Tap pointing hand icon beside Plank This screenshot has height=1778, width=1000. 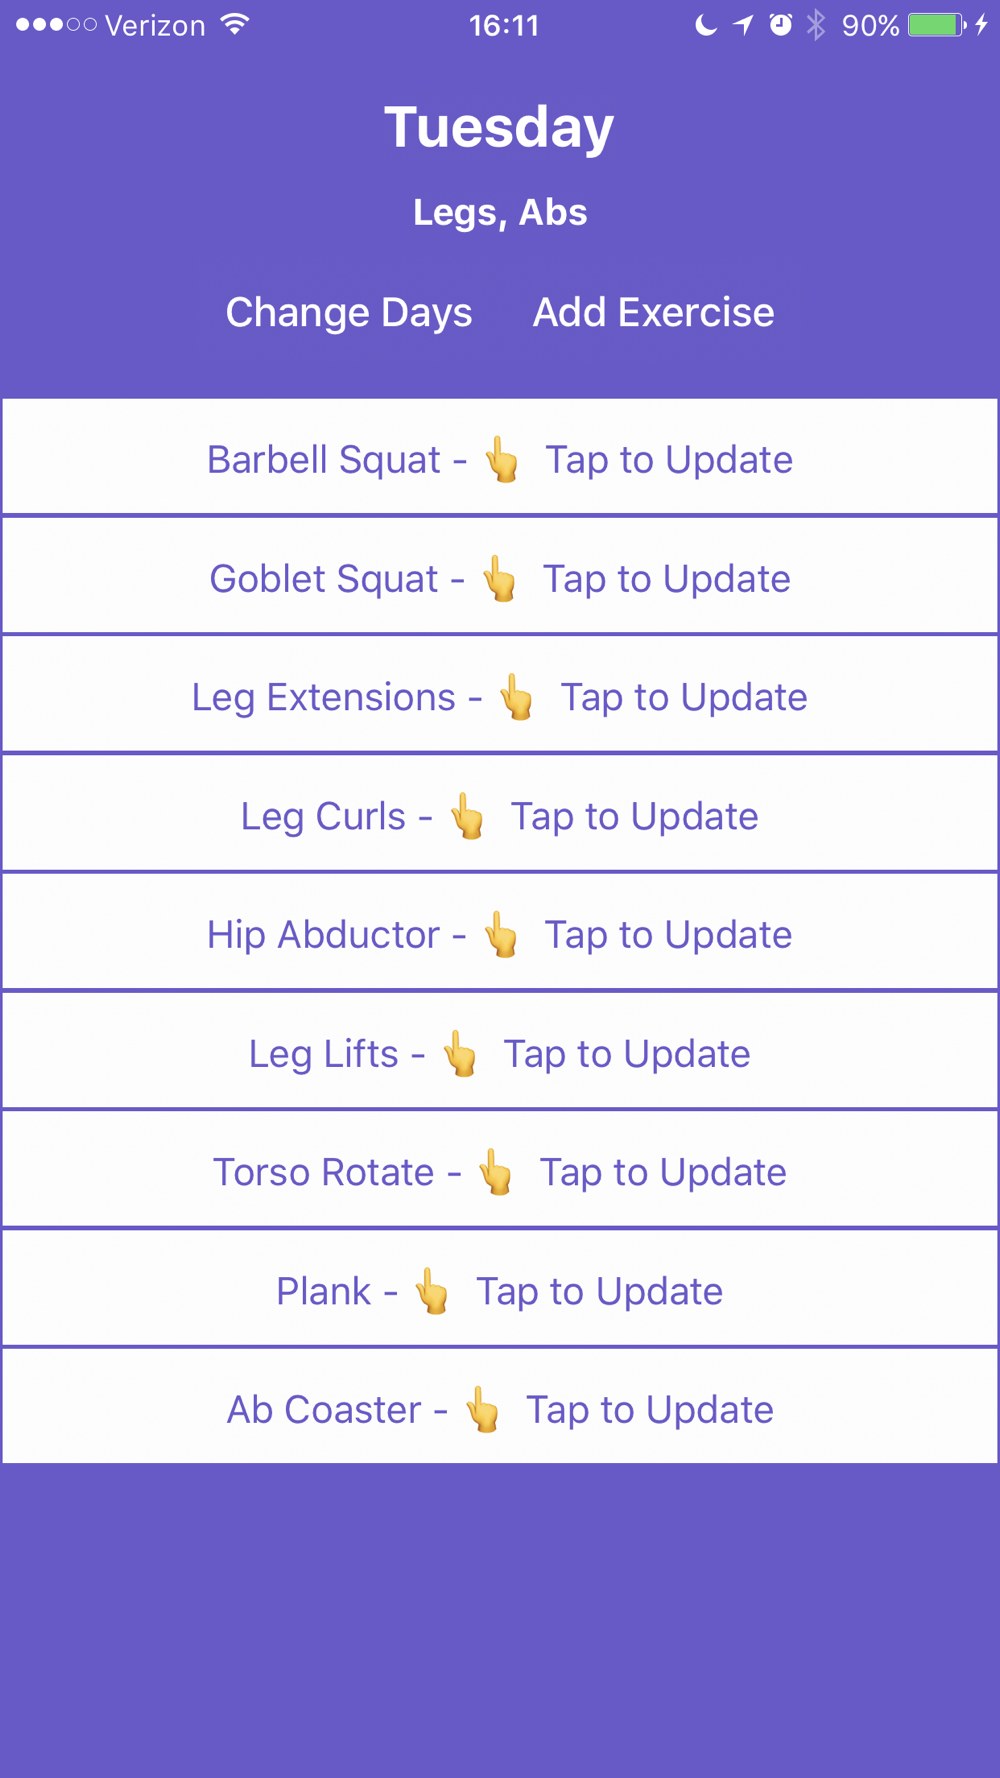point(432,1291)
